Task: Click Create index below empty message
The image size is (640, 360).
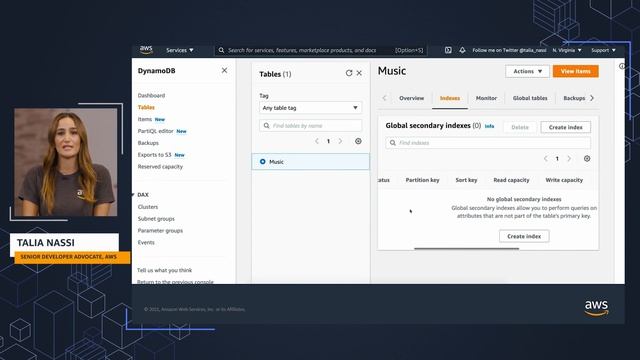Action: point(524,236)
